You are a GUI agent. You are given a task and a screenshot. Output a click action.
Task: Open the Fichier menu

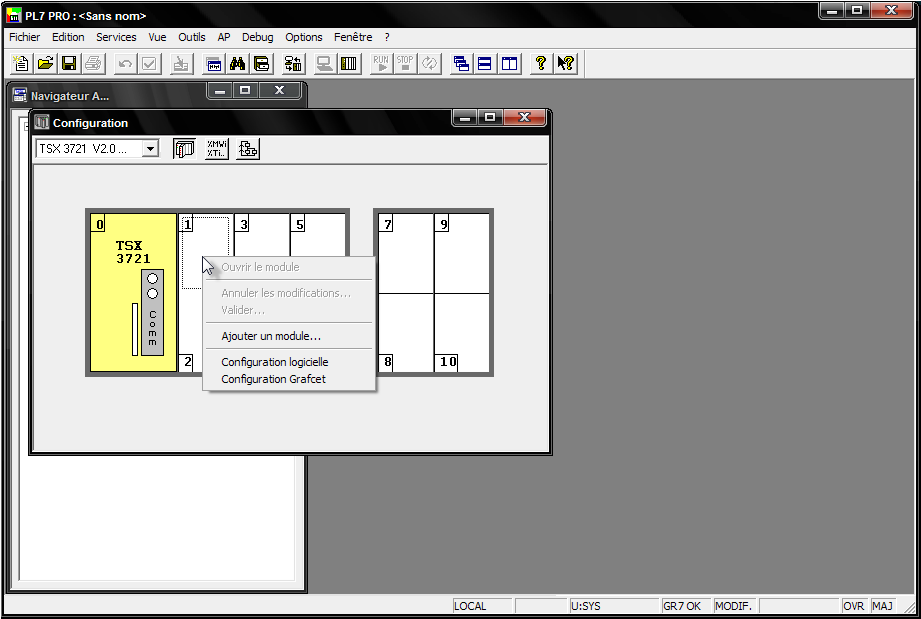(25, 37)
